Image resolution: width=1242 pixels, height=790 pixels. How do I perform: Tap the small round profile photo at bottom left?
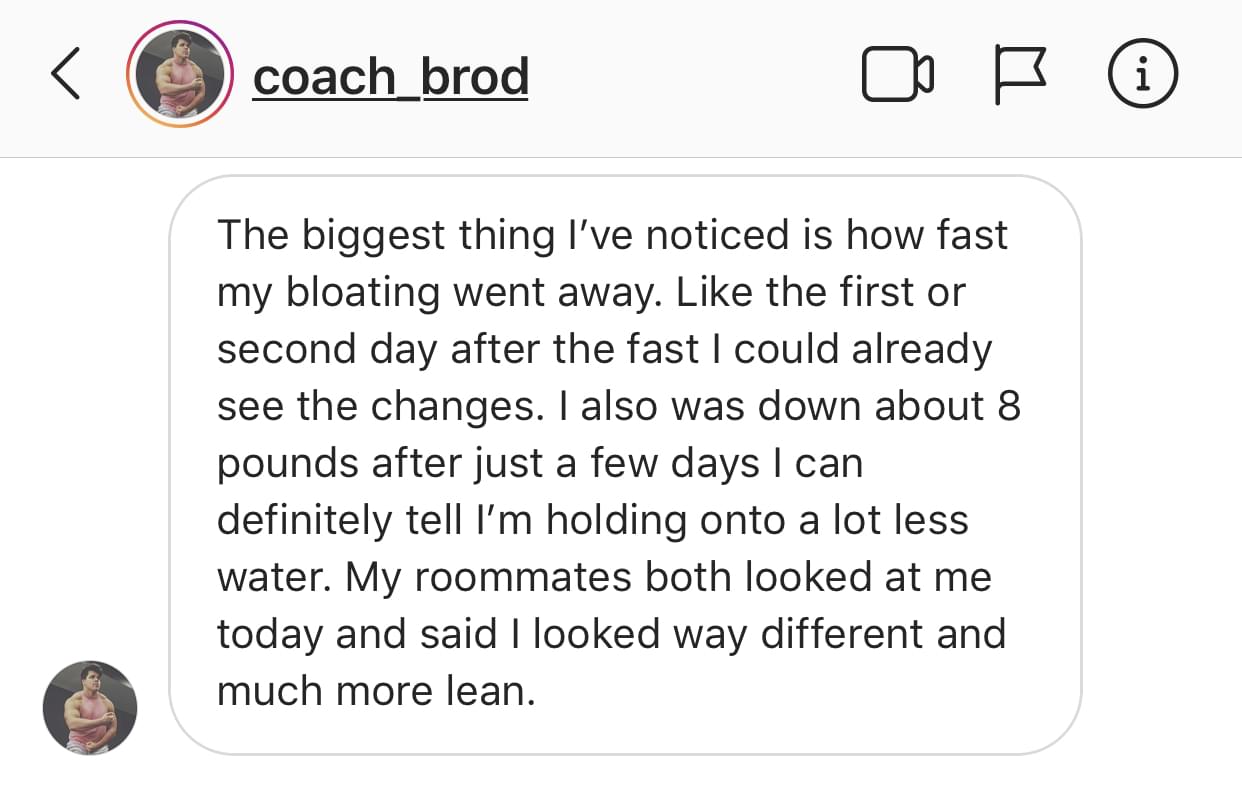90,708
